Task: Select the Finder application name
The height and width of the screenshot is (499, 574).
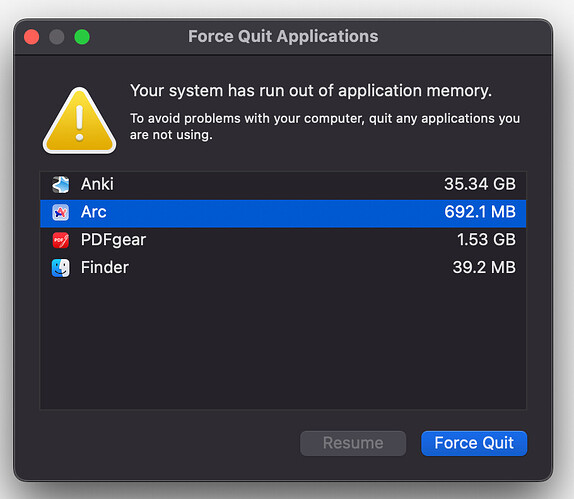Action: tap(105, 268)
